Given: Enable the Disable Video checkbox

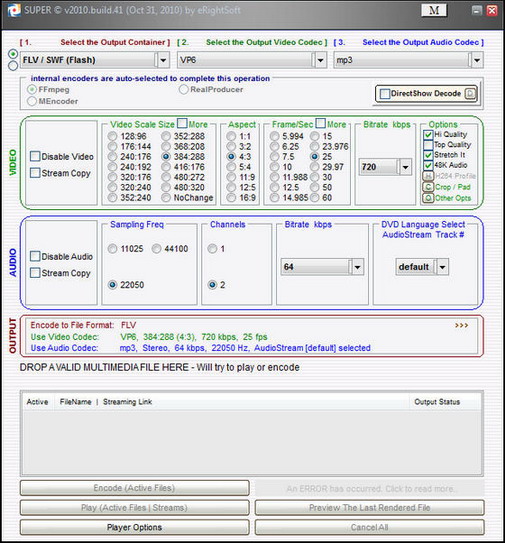Looking at the screenshot, I should pos(35,156).
